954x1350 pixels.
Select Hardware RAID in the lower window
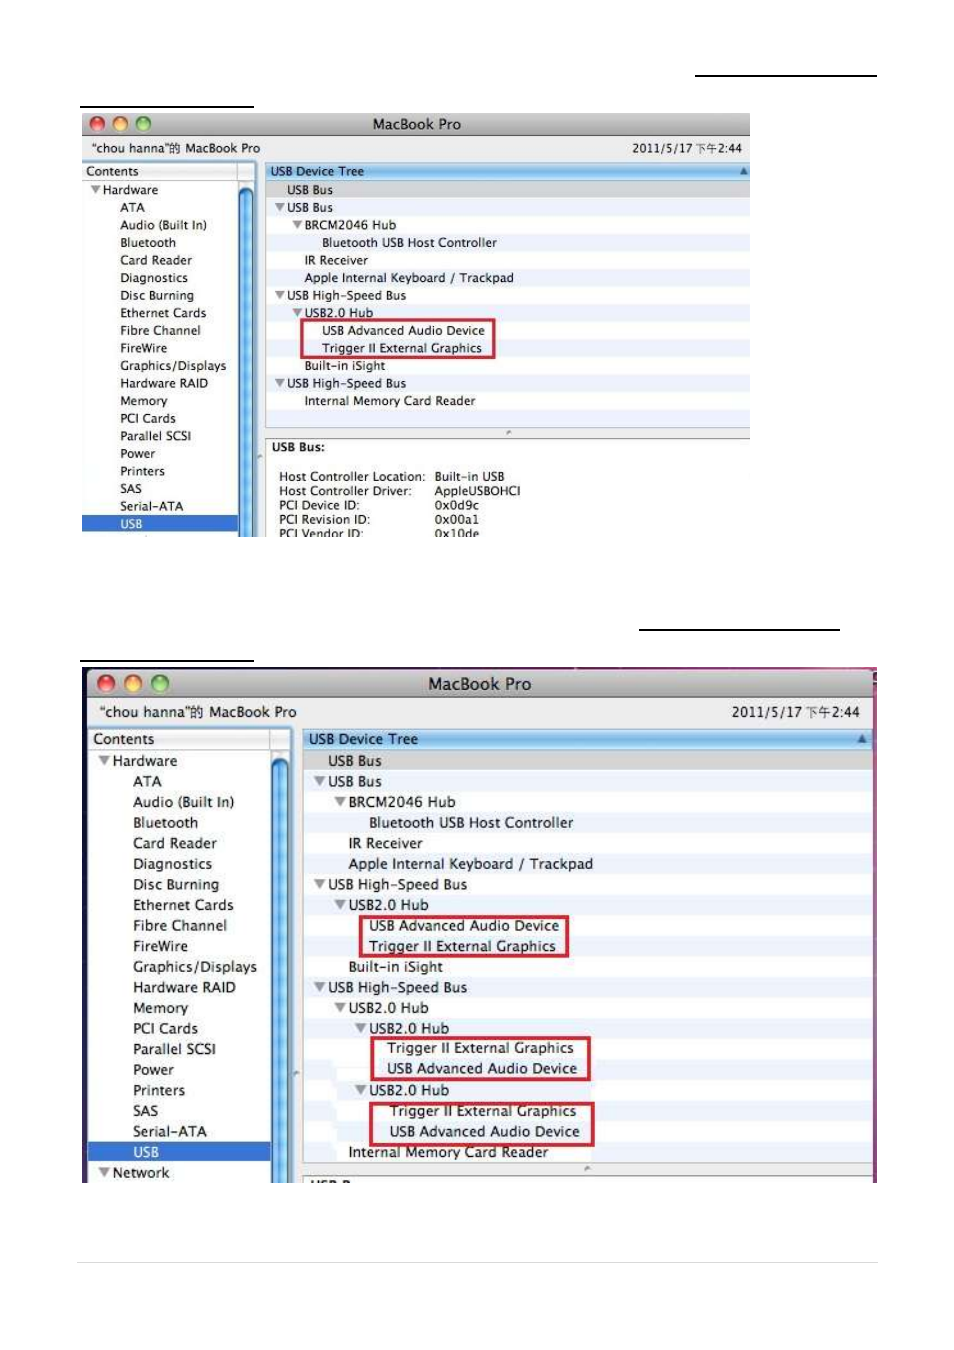click(x=185, y=987)
